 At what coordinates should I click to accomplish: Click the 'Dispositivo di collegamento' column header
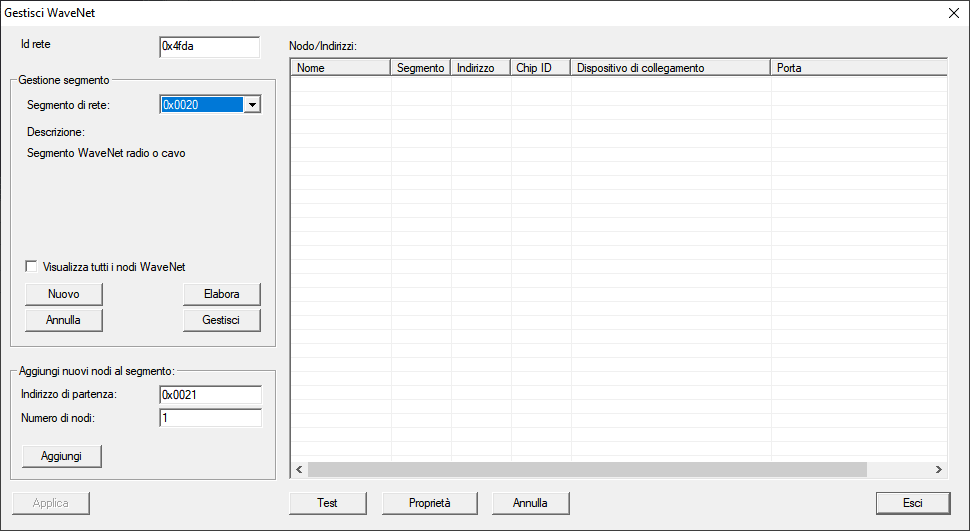coord(670,68)
